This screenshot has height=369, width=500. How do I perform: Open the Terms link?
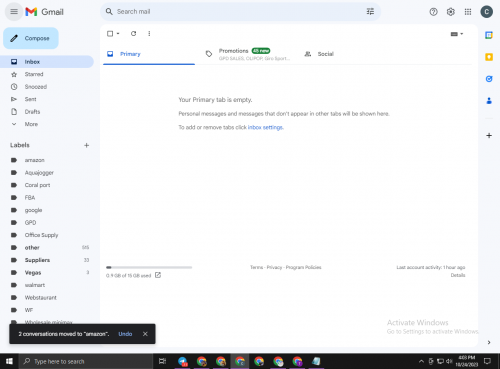pyautogui.click(x=256, y=267)
